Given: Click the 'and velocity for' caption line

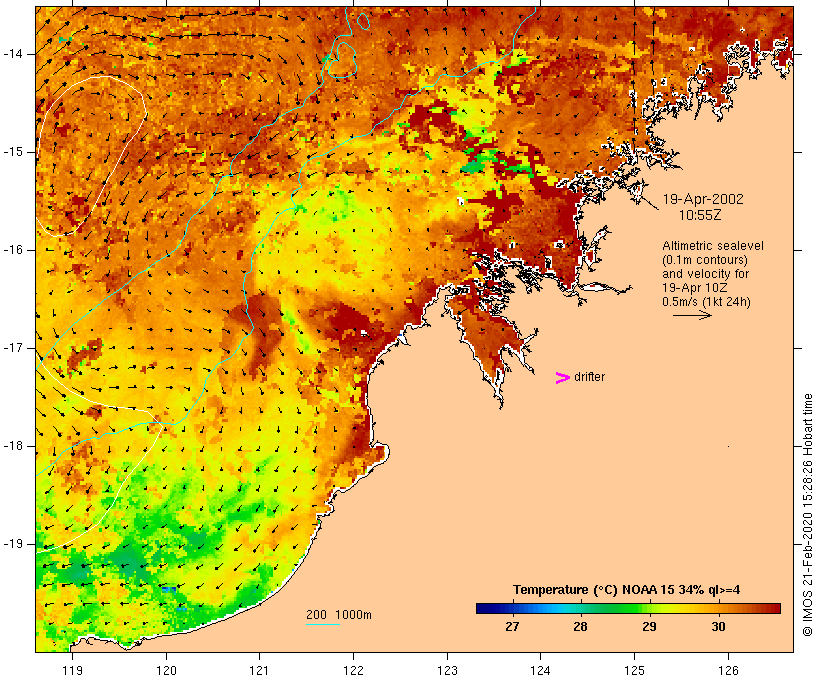Looking at the screenshot, I should point(705,274).
